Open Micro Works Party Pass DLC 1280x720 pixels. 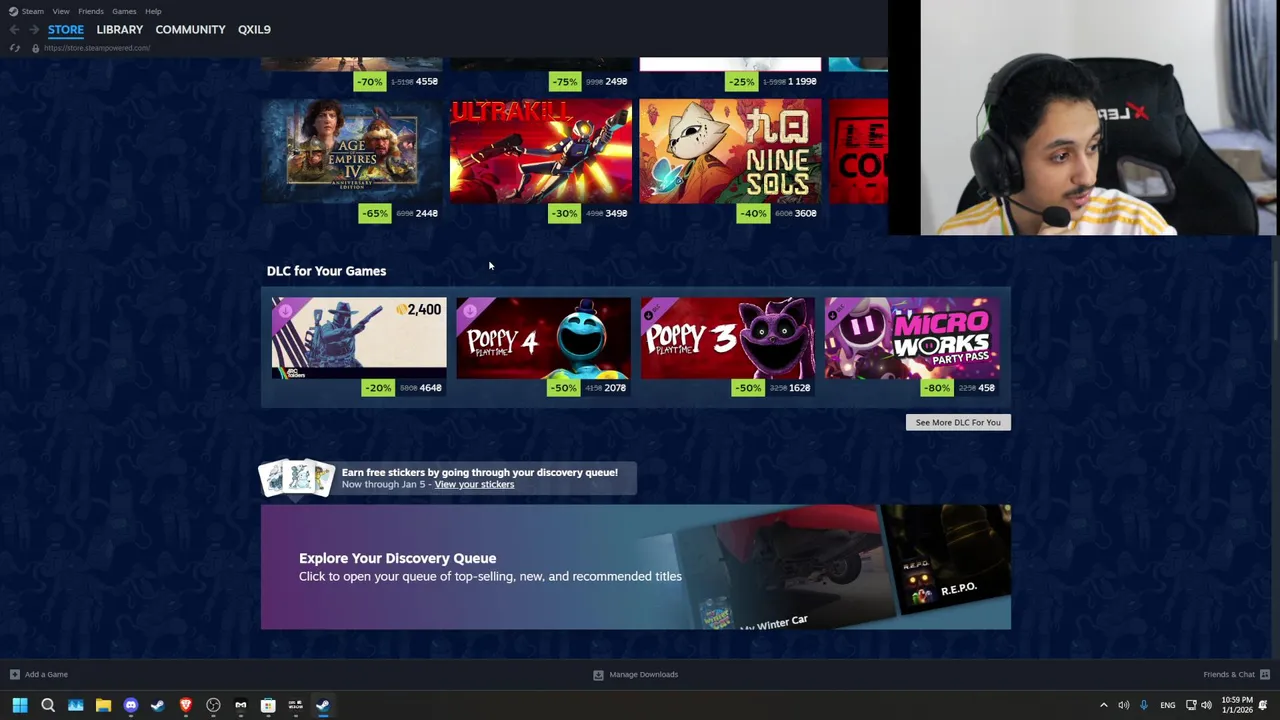pyautogui.click(x=912, y=338)
